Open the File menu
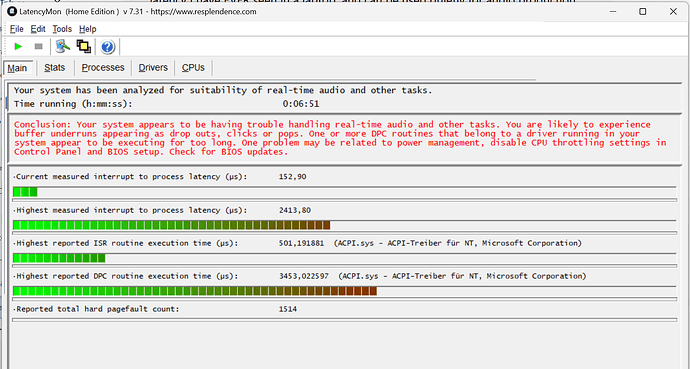 [17, 29]
